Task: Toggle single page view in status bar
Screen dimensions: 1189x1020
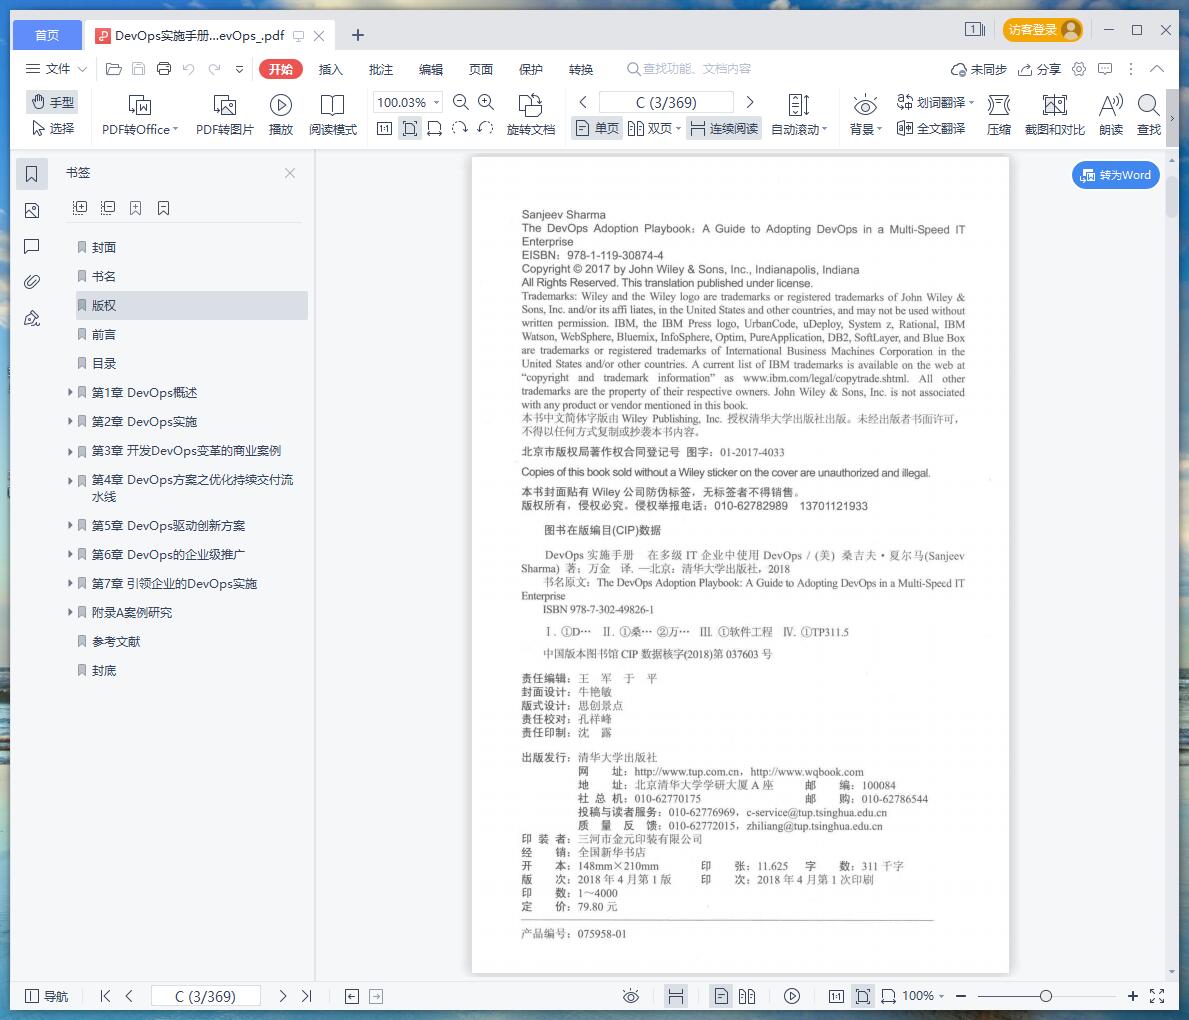Action: pyautogui.click(x=721, y=996)
